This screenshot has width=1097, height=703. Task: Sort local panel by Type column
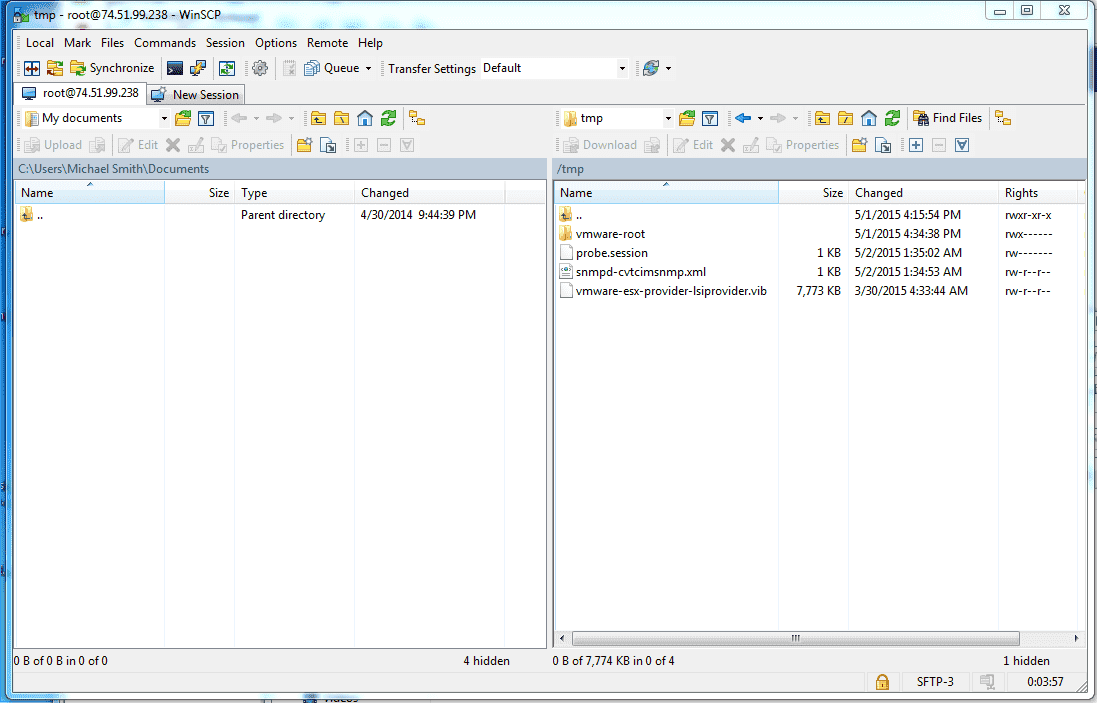(295, 193)
